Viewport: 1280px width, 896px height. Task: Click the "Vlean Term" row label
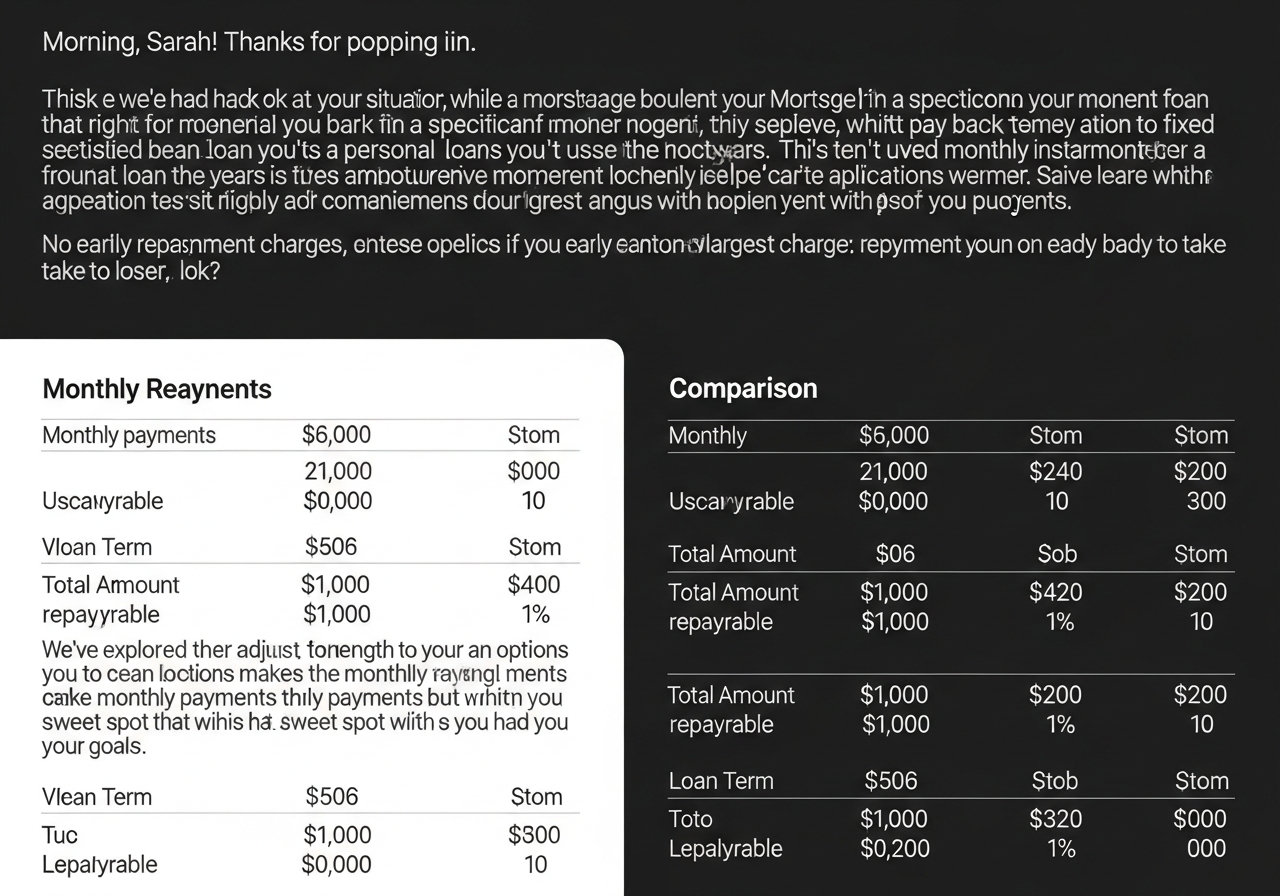point(97,797)
